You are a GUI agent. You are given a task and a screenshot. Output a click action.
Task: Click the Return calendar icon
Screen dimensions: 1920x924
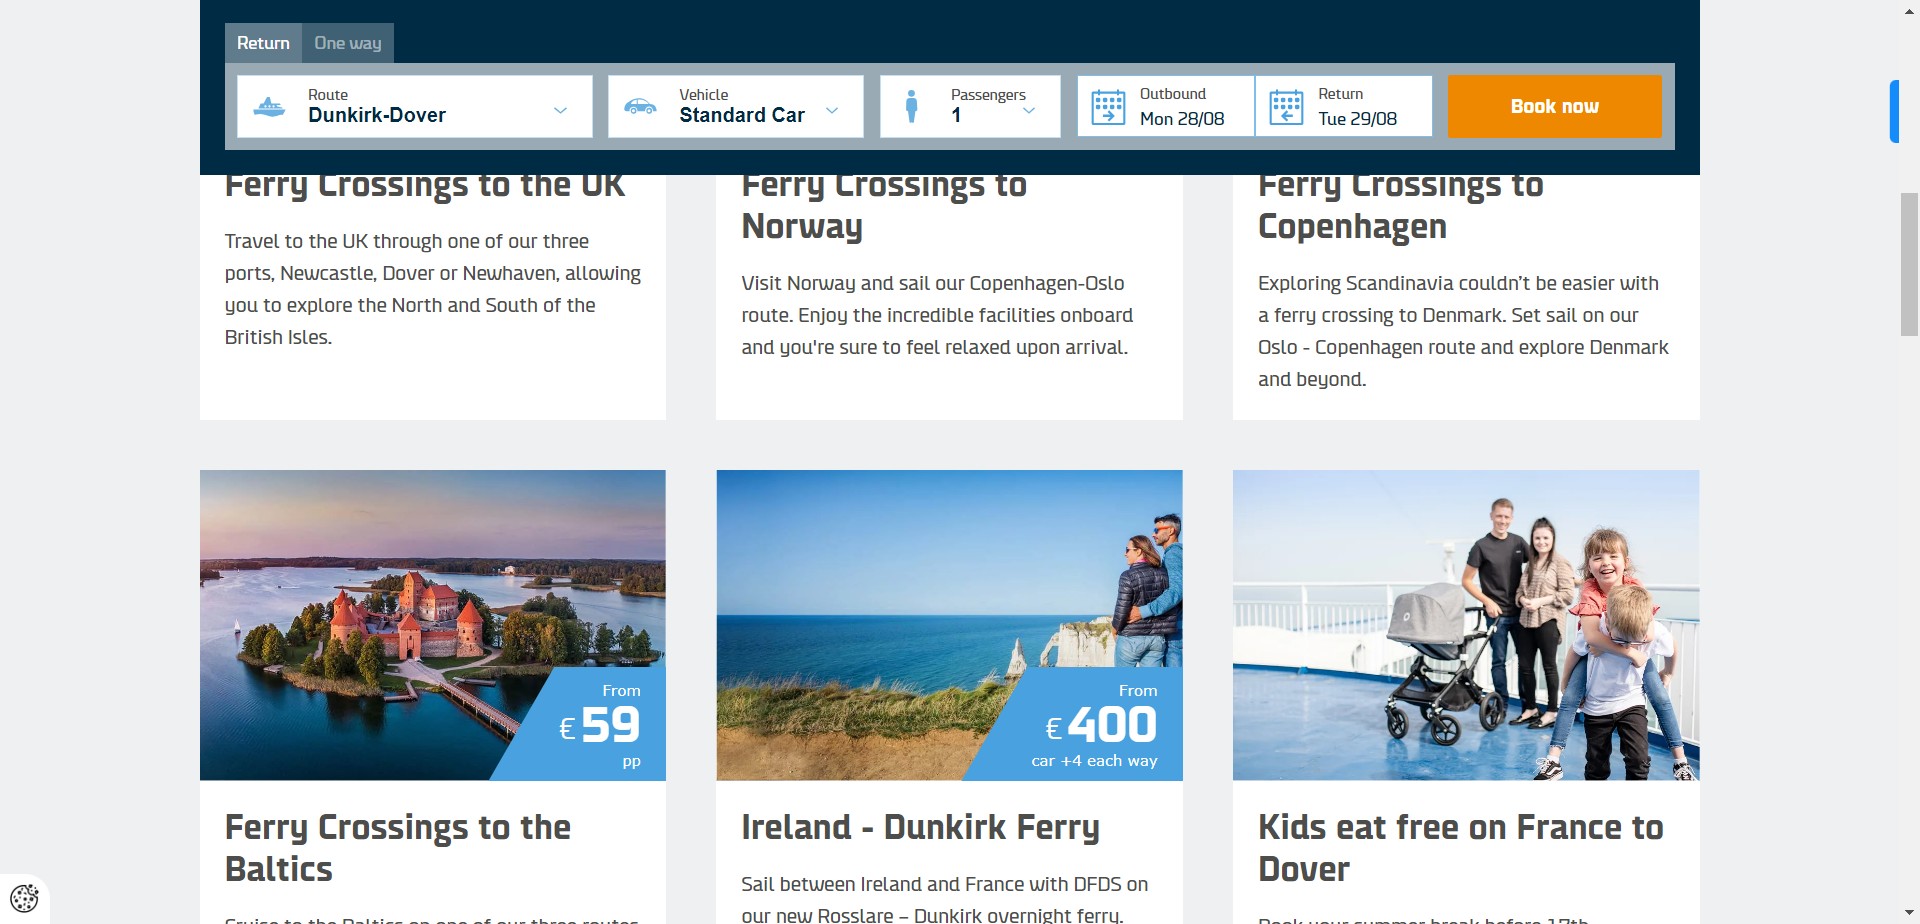pos(1285,107)
